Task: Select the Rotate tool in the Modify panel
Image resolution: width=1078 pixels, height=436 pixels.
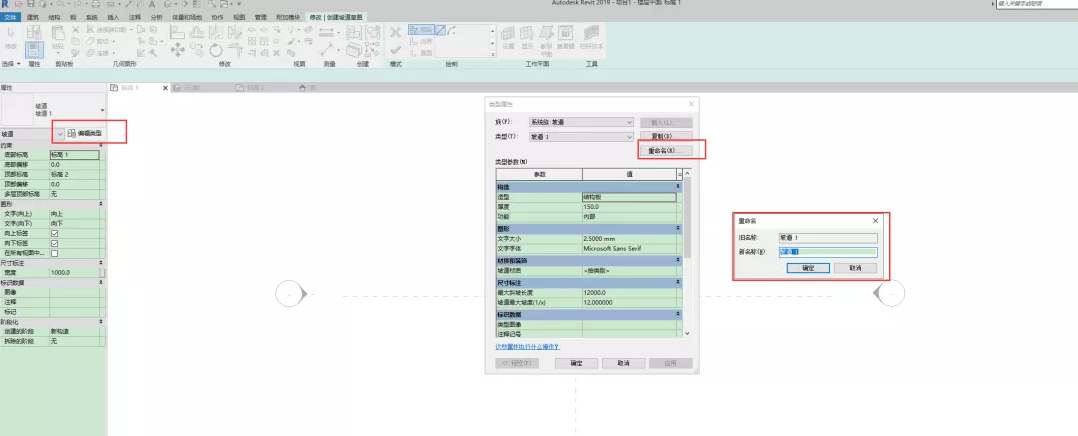Action: (x=216, y=50)
